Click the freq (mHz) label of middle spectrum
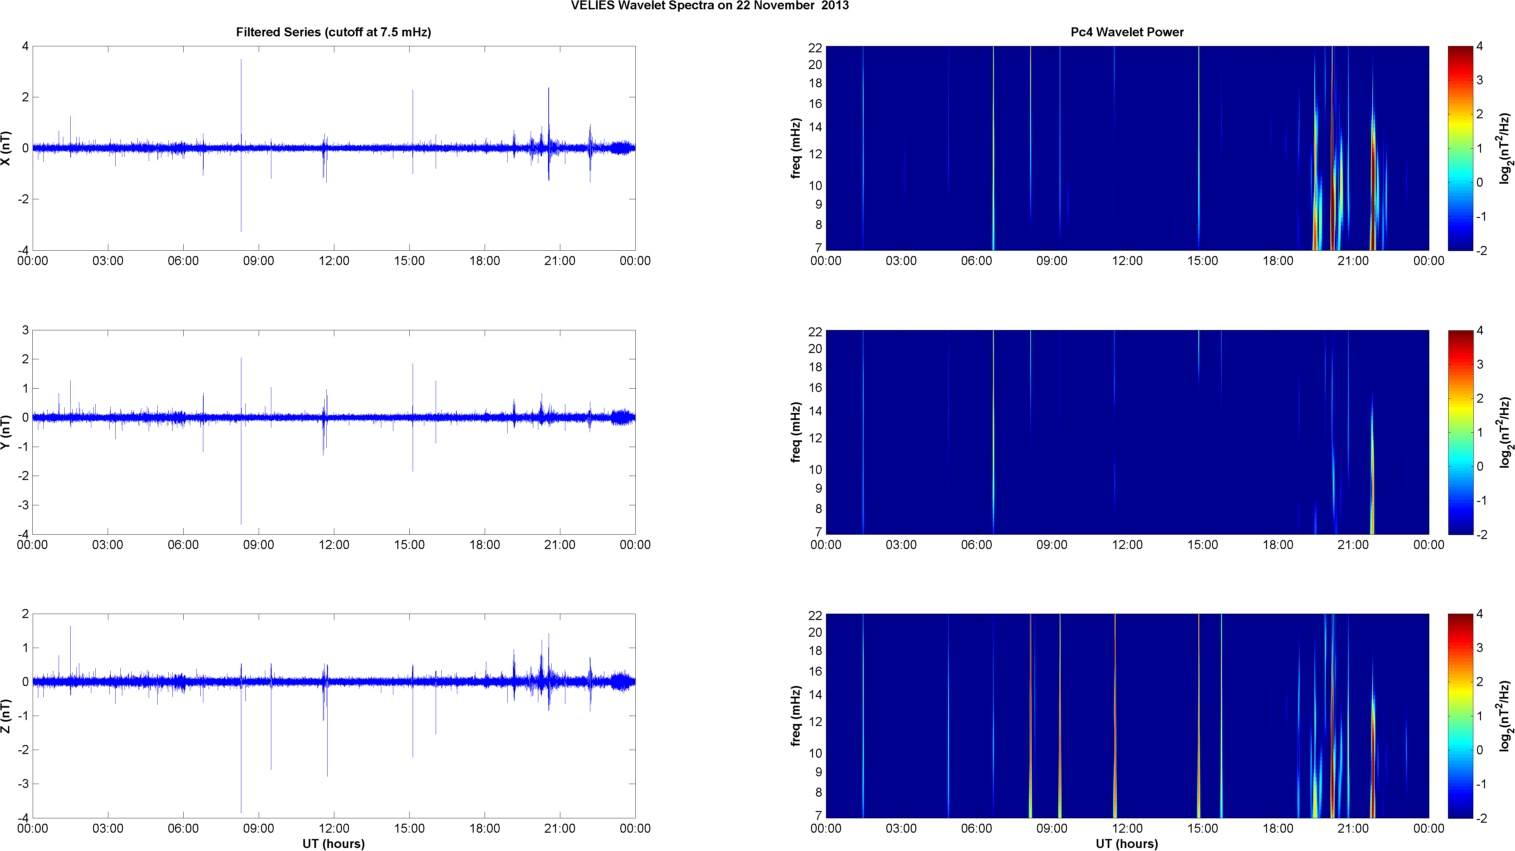This screenshot has width=1515, height=851. pos(796,432)
